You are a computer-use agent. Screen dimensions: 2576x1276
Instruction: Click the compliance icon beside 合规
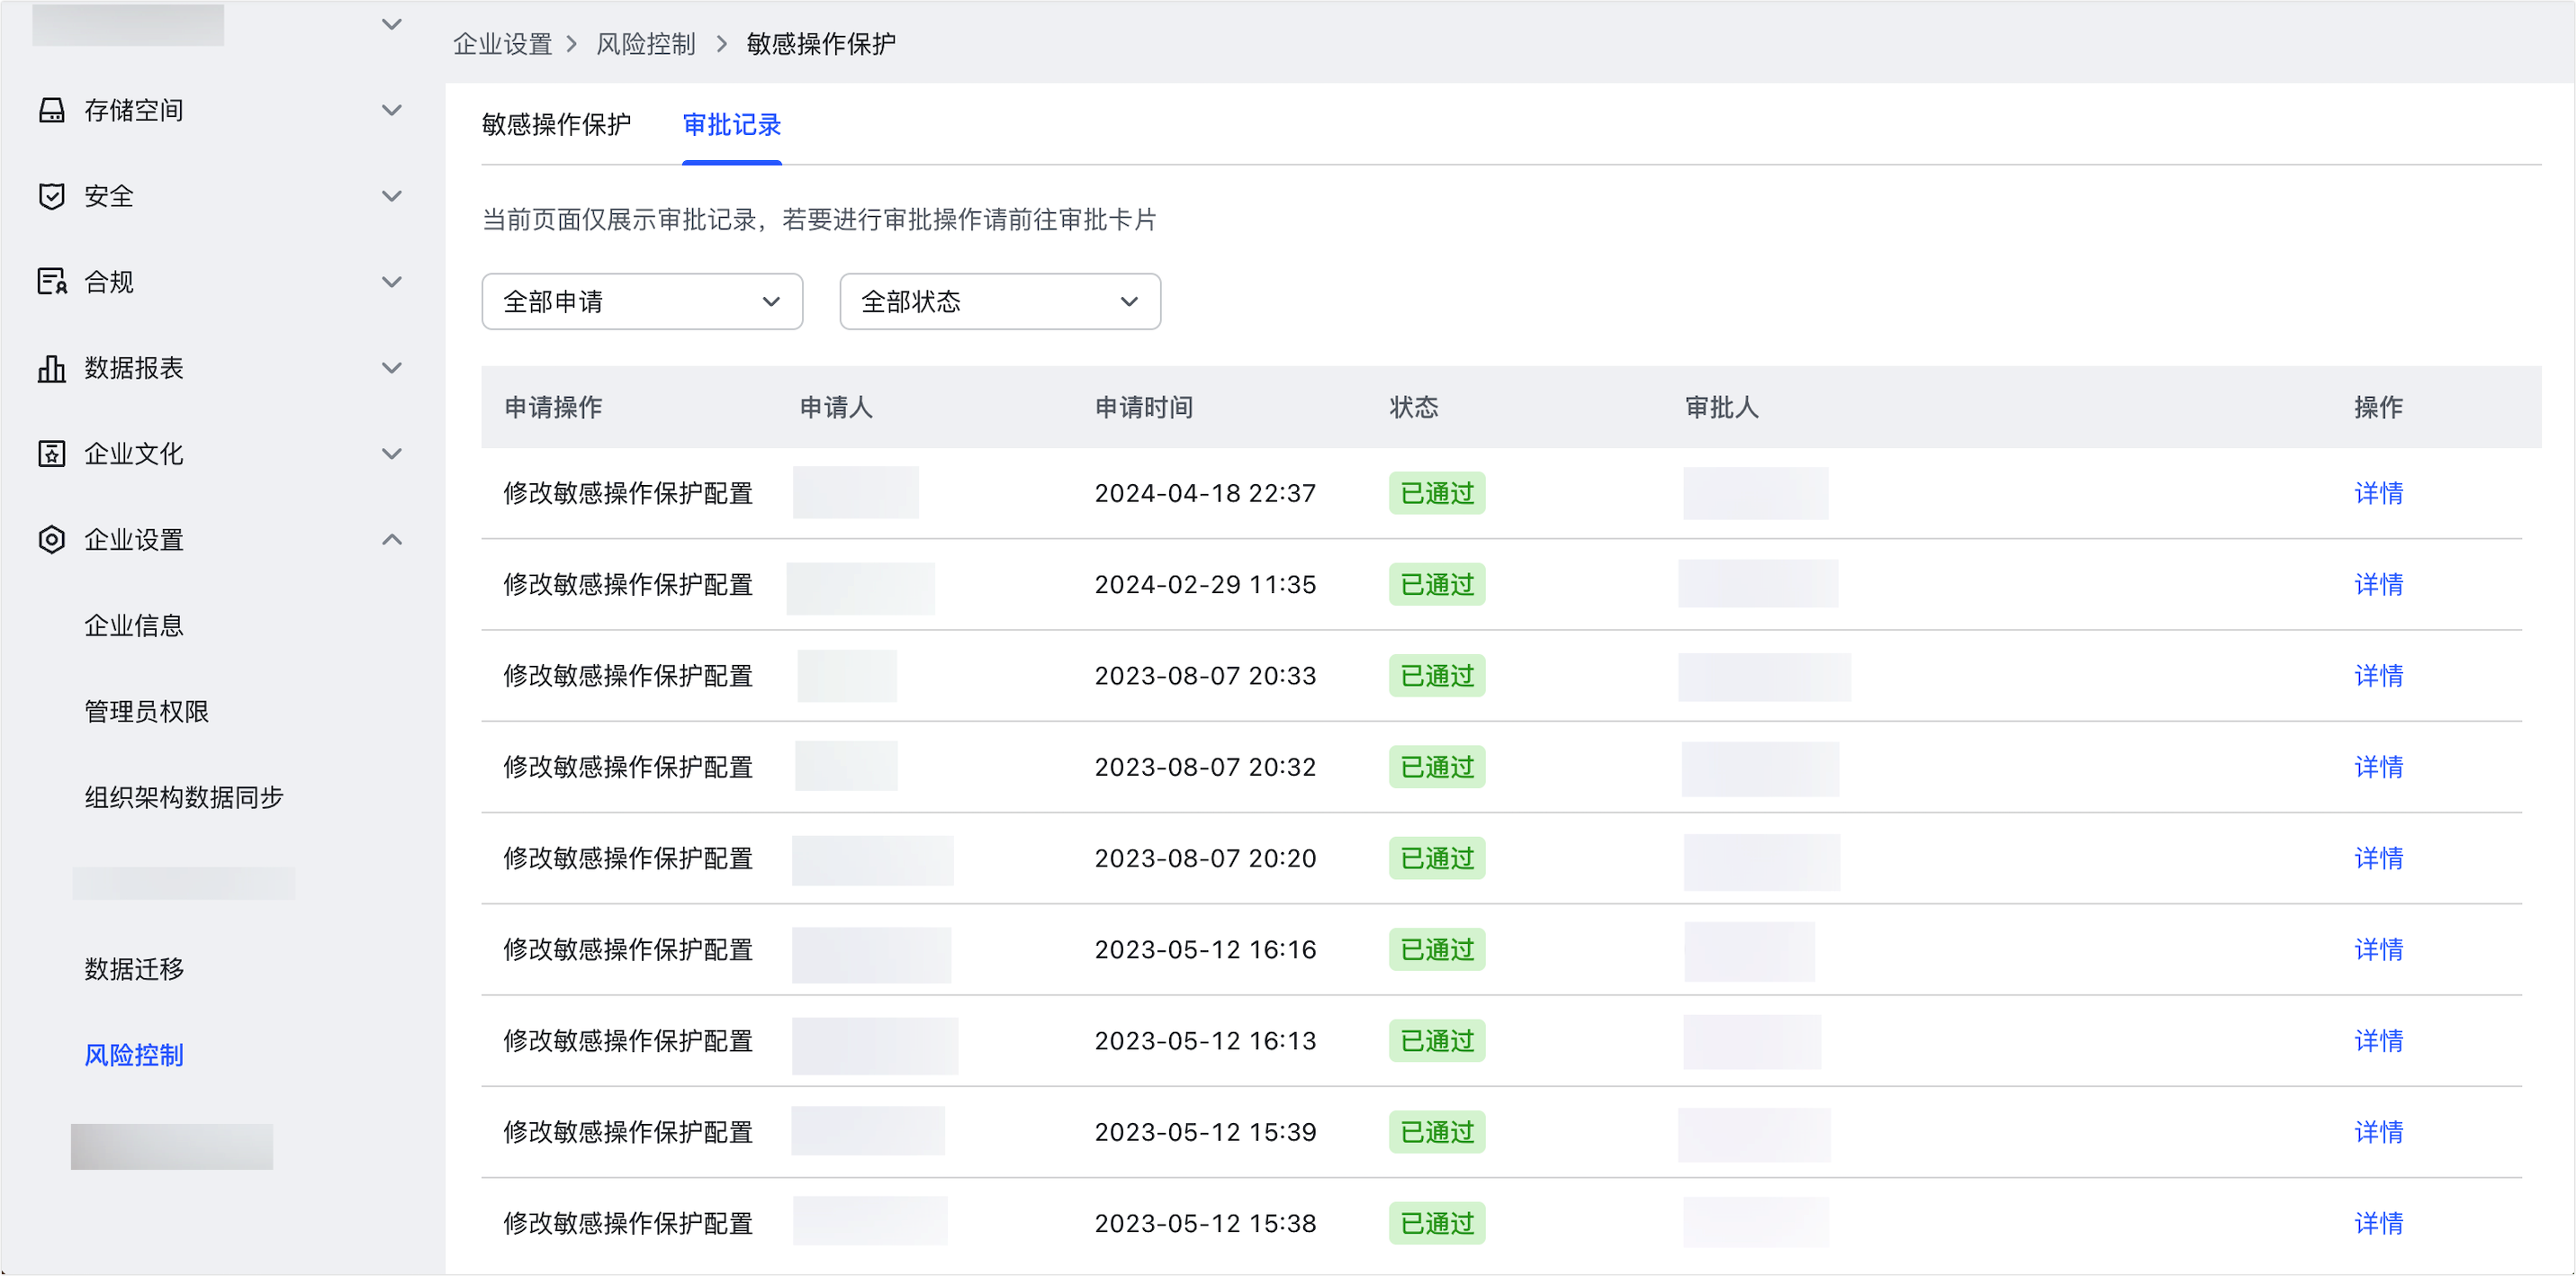click(x=52, y=282)
